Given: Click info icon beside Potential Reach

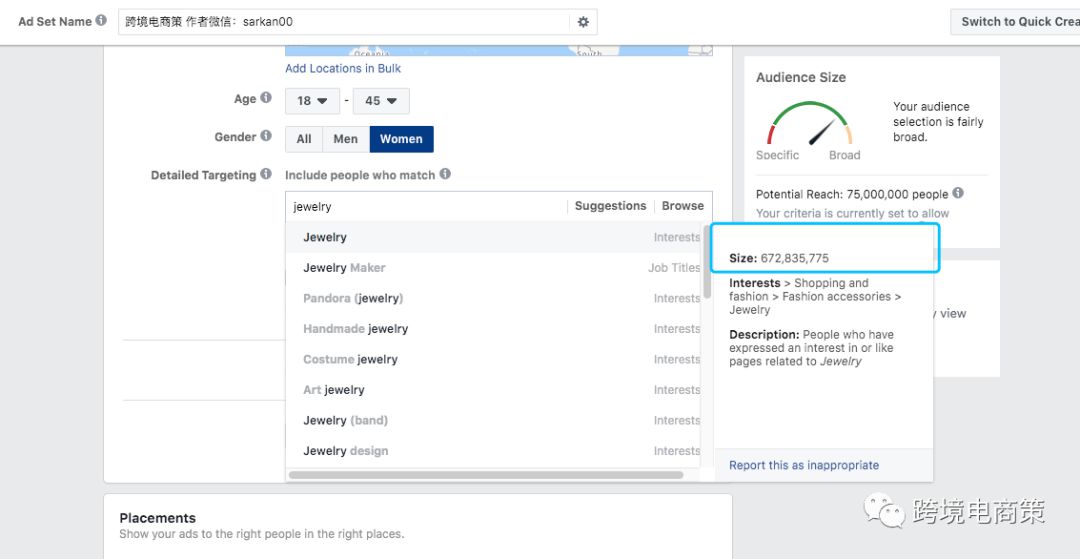Looking at the screenshot, I should click(x=958, y=193).
